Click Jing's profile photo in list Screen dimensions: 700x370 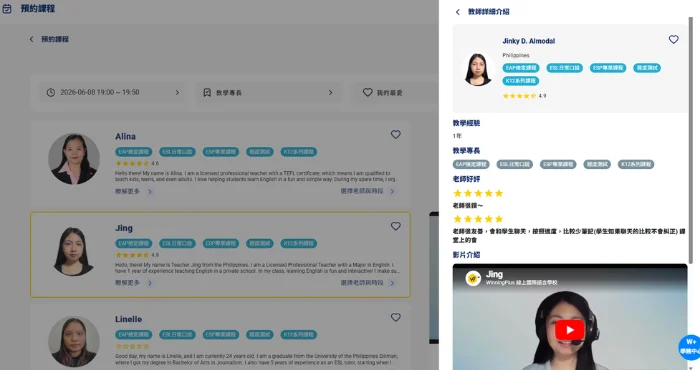[x=74, y=251]
